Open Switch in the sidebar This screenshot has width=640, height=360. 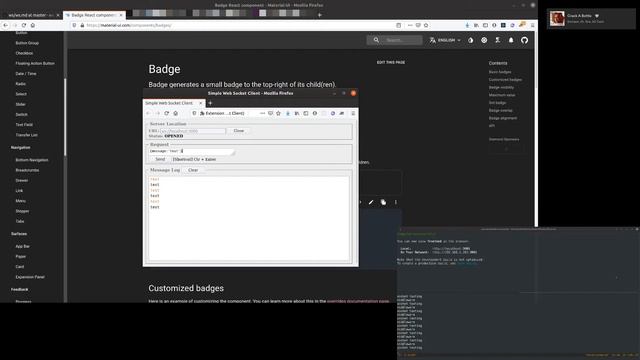(x=21, y=114)
